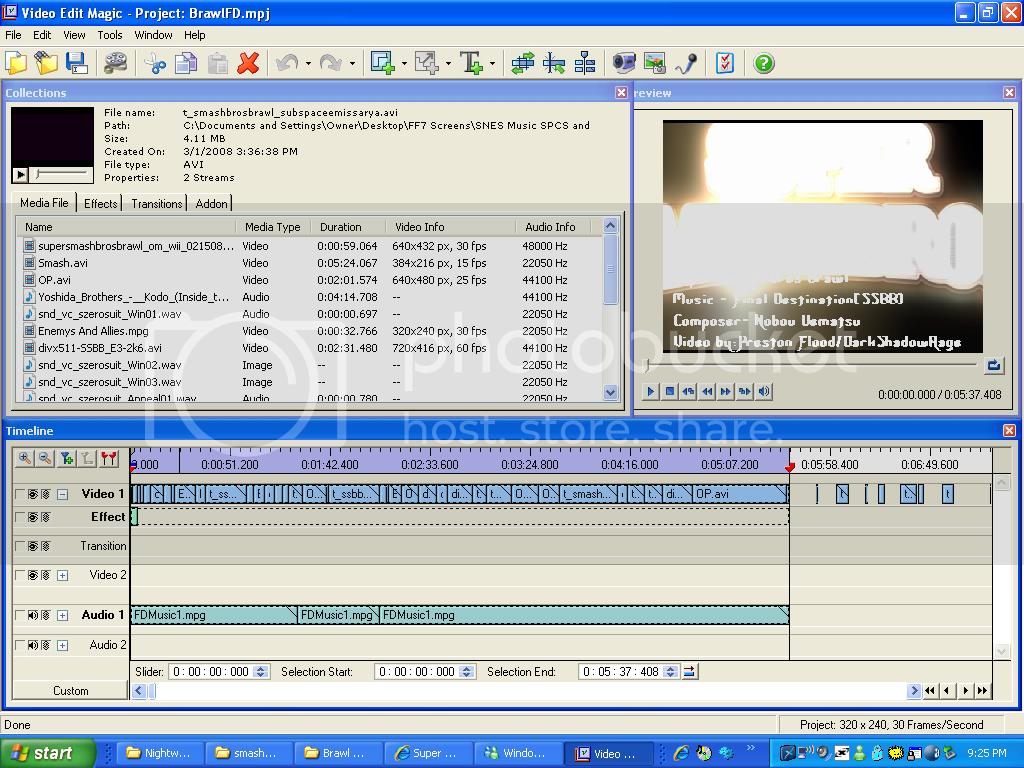Copy the selection using the toolbar Copy icon
This screenshot has width=1024, height=768.
click(x=186, y=63)
